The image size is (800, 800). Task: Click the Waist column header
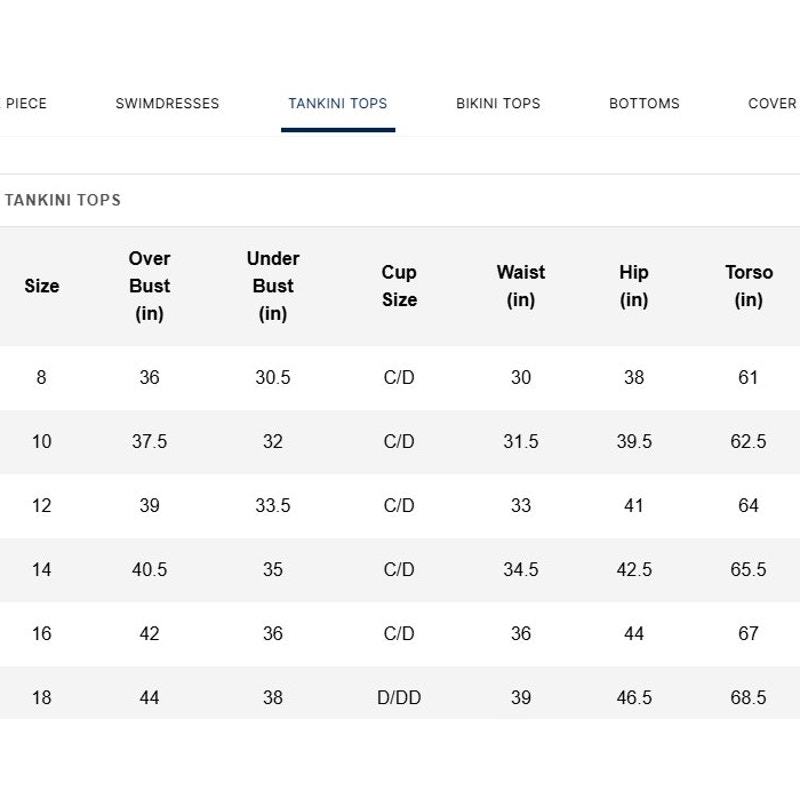coord(521,286)
